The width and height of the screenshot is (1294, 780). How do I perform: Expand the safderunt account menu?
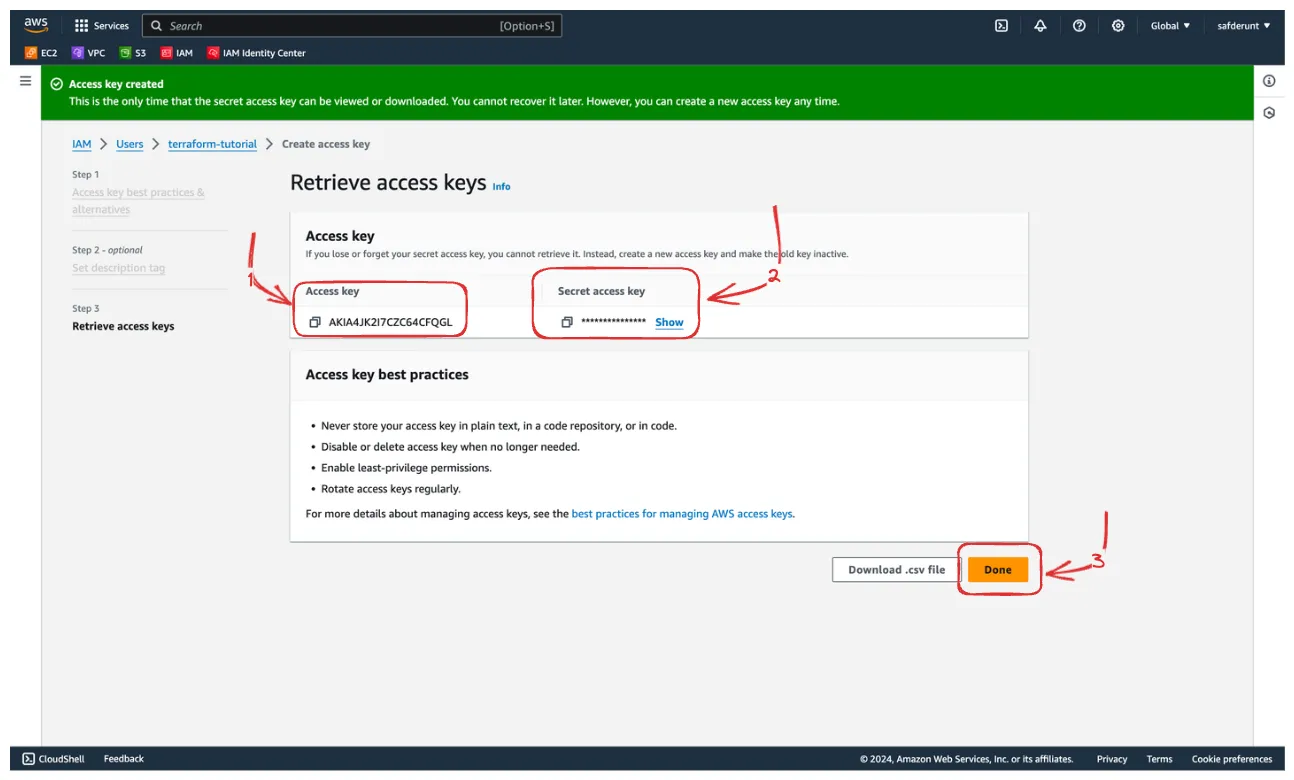coord(1244,26)
